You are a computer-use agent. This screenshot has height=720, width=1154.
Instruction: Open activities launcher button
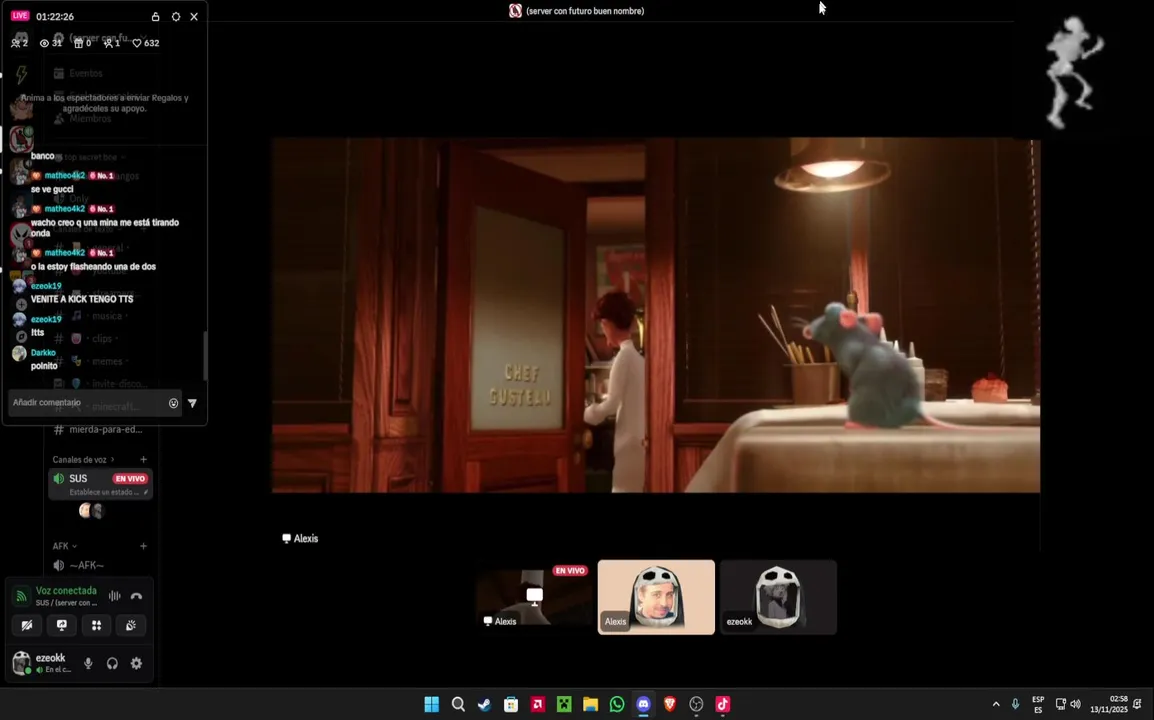pyautogui.click(x=96, y=625)
